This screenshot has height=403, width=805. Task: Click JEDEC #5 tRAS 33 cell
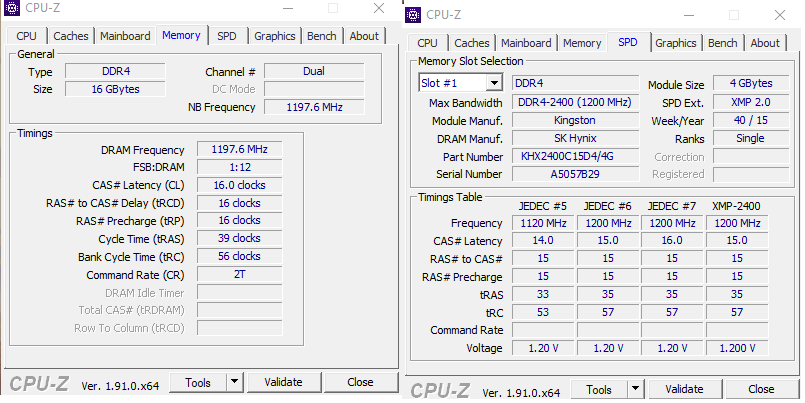(x=543, y=295)
